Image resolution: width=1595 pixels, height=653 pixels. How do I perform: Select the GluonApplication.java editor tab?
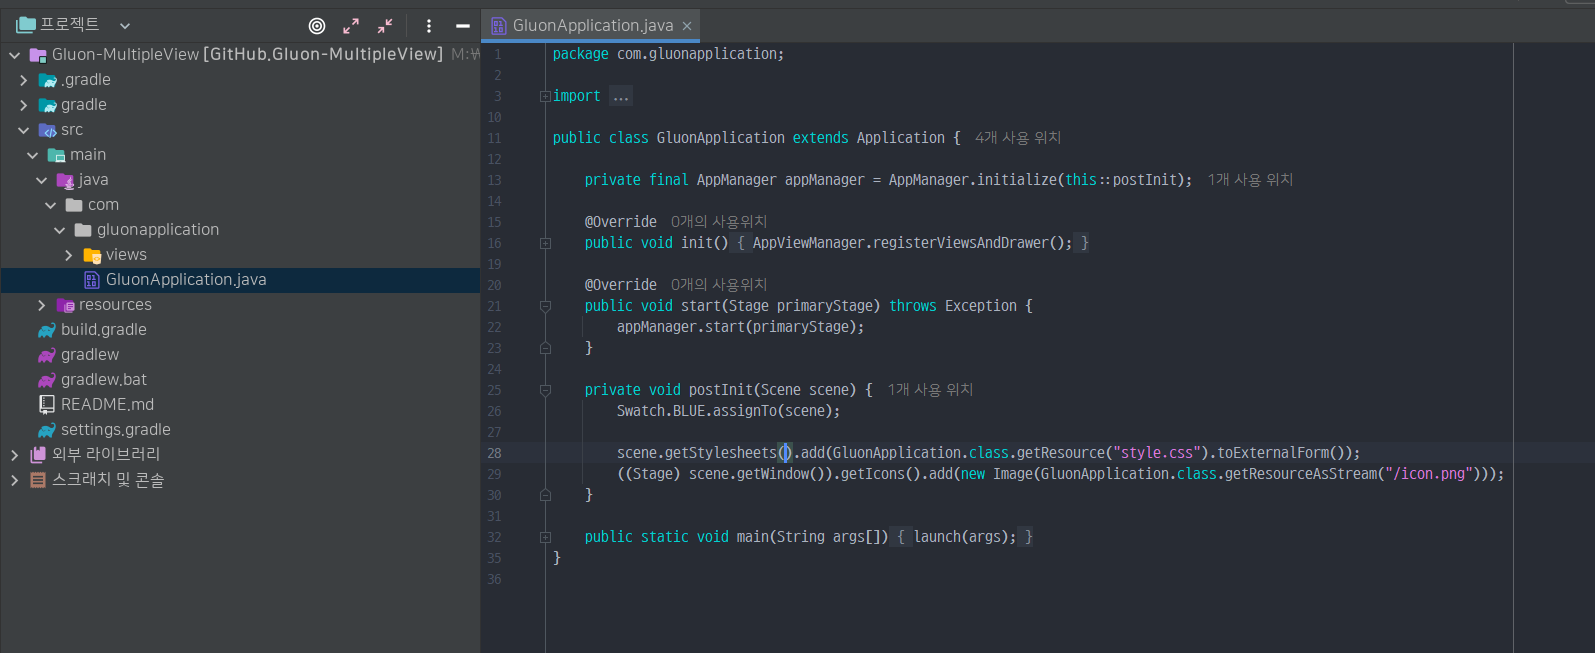[592, 26]
